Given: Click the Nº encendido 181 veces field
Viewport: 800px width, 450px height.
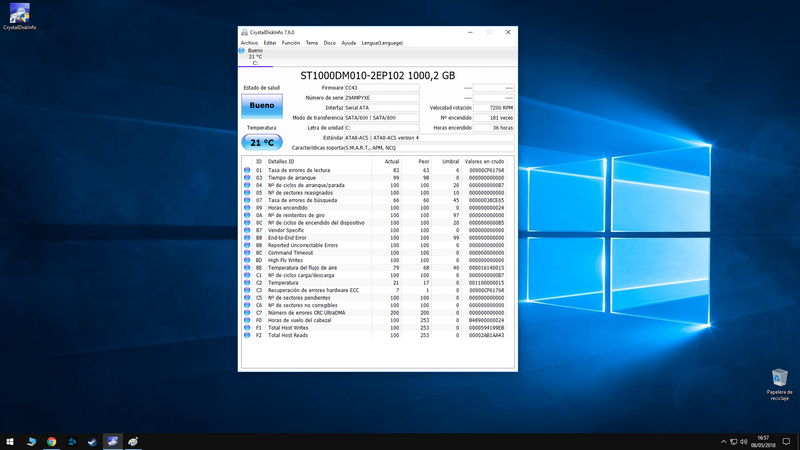Looking at the screenshot, I should tap(493, 118).
